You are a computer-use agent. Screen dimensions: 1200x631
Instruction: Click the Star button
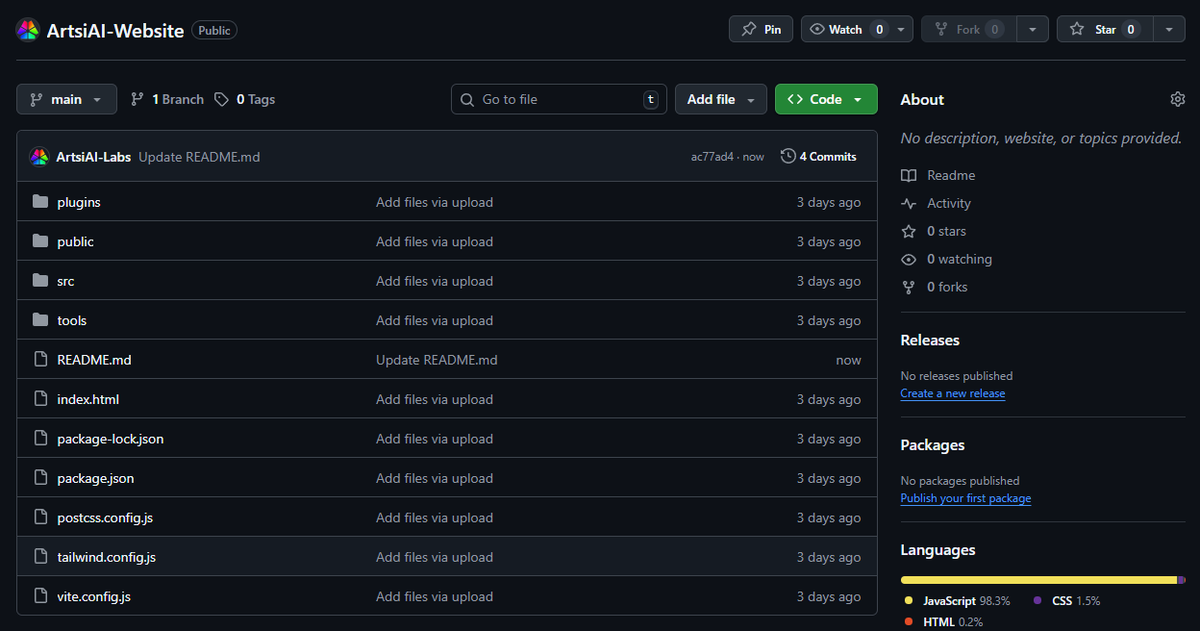pyautogui.click(x=1105, y=29)
